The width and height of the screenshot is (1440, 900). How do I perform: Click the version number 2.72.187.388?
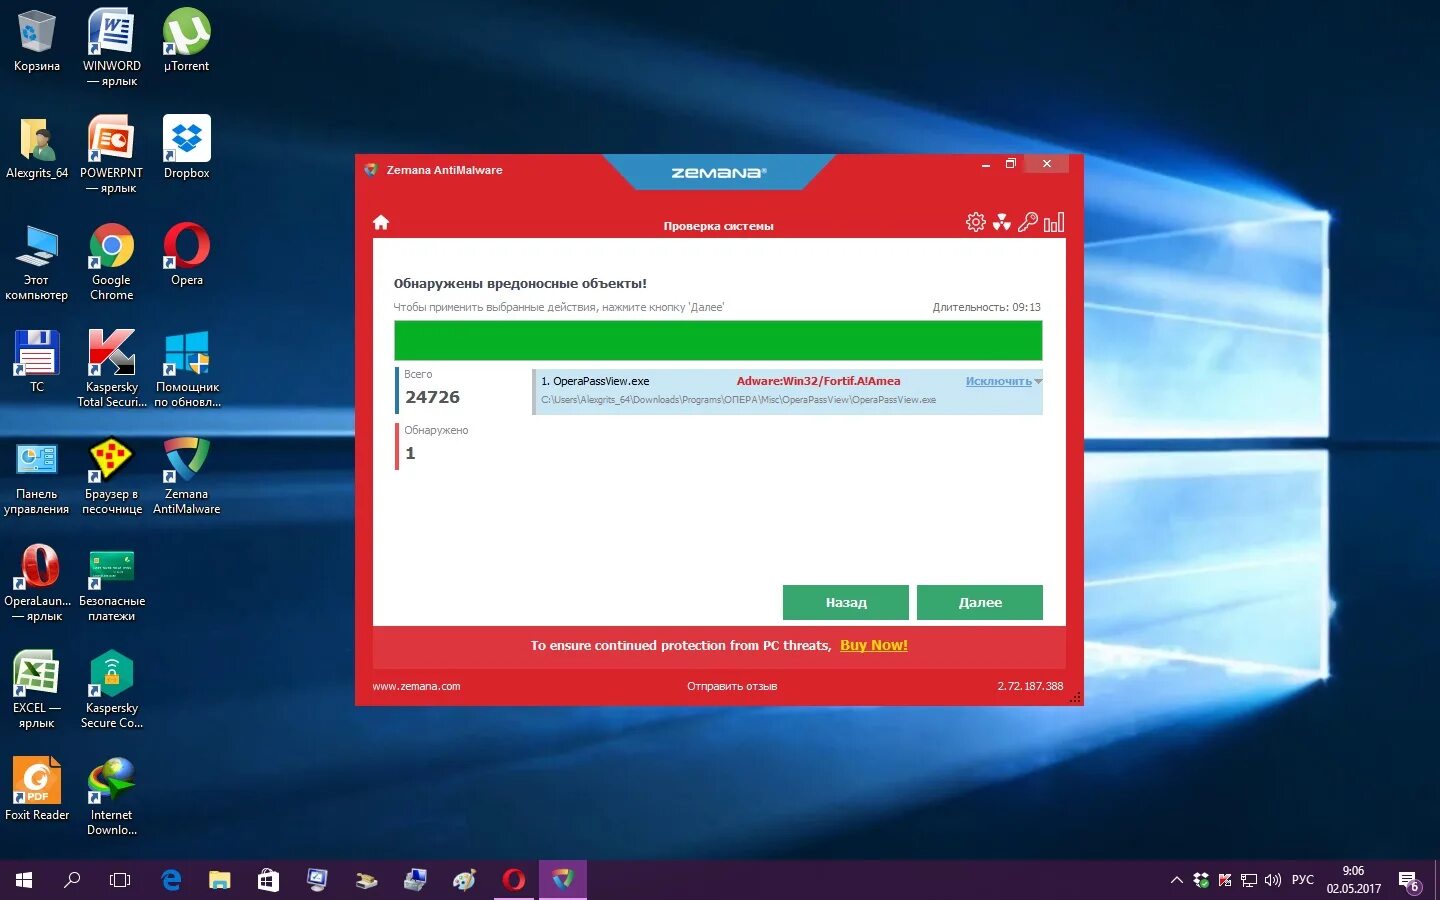tap(1030, 686)
